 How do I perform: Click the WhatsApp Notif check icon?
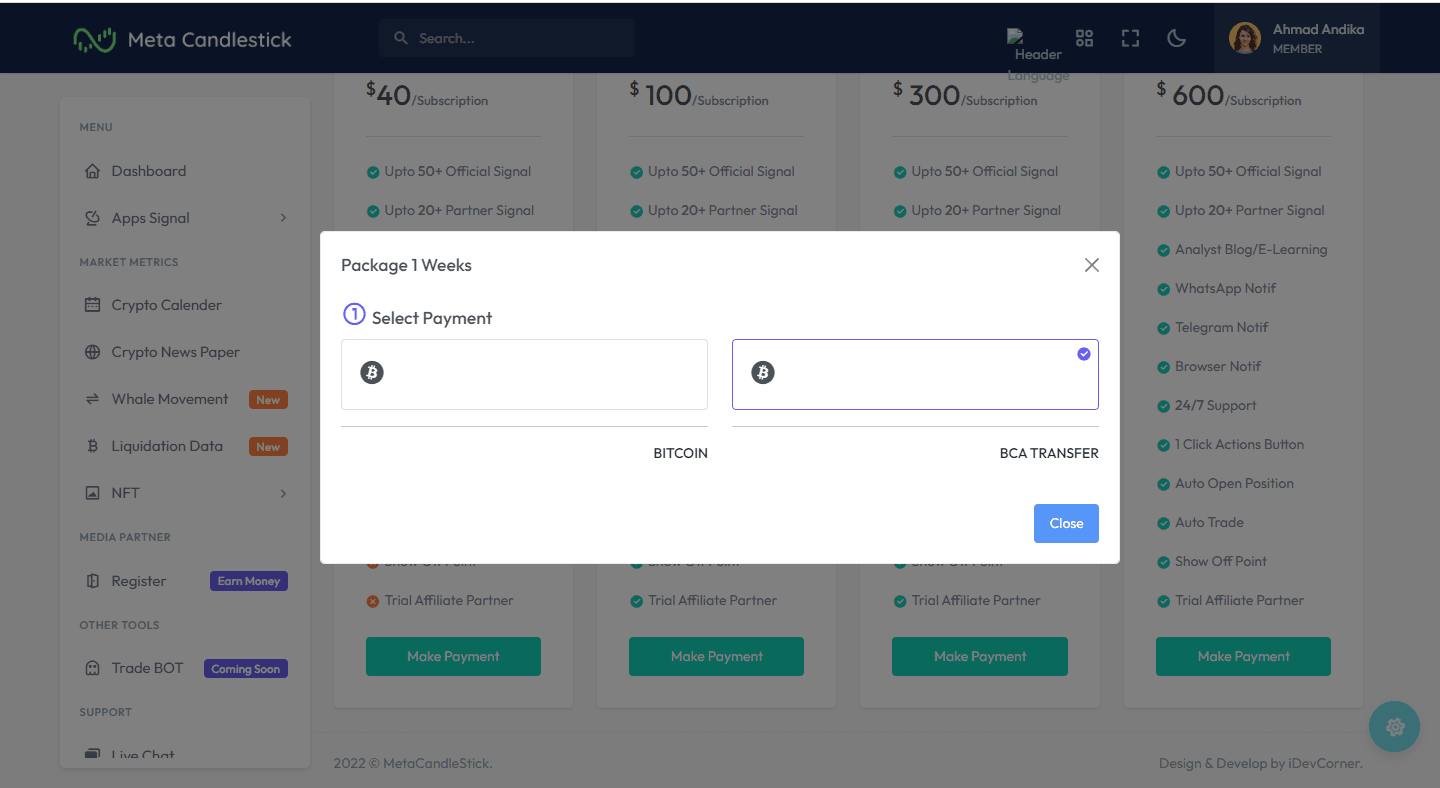tap(1163, 289)
